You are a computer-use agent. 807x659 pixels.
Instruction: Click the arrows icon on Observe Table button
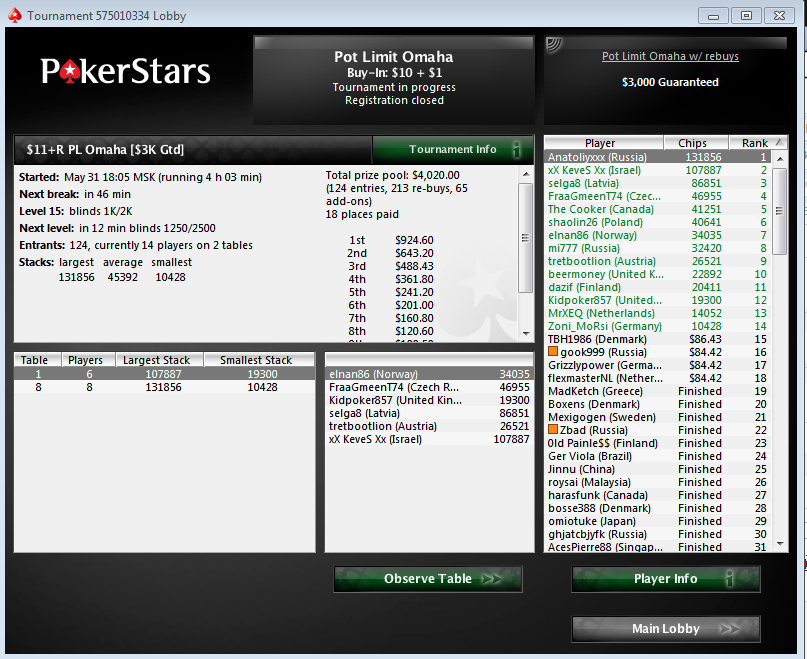pyautogui.click(x=491, y=579)
